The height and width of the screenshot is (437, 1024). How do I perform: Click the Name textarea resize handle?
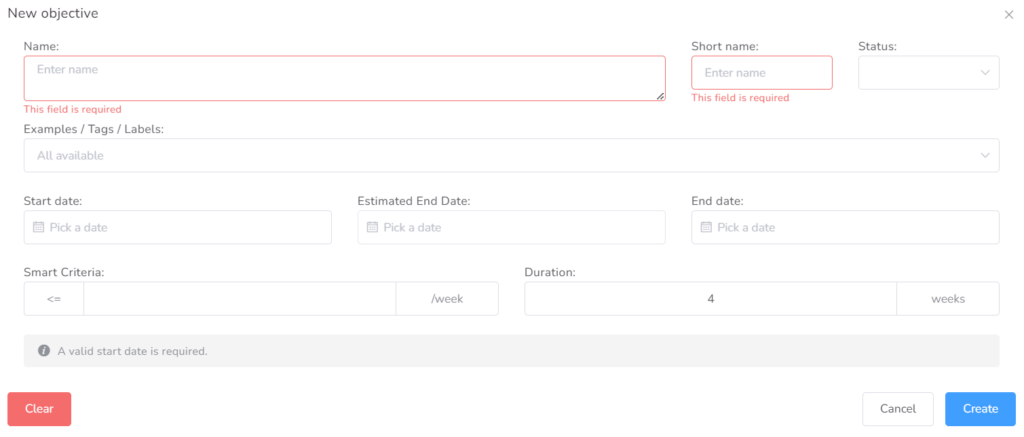(660, 96)
